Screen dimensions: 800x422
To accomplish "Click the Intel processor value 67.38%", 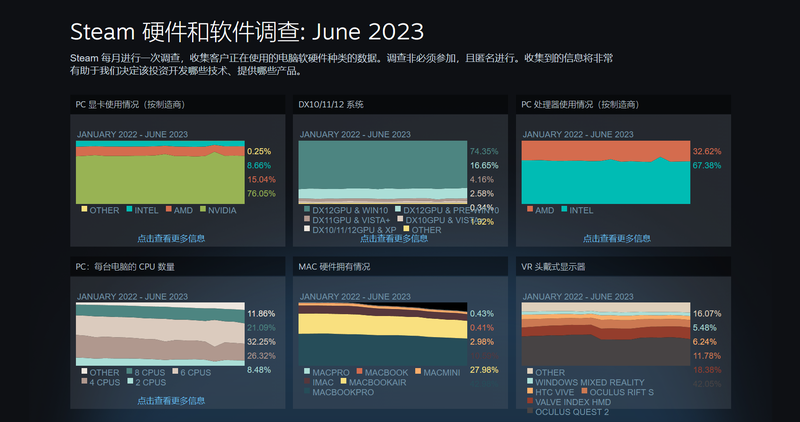I will pos(707,165).
